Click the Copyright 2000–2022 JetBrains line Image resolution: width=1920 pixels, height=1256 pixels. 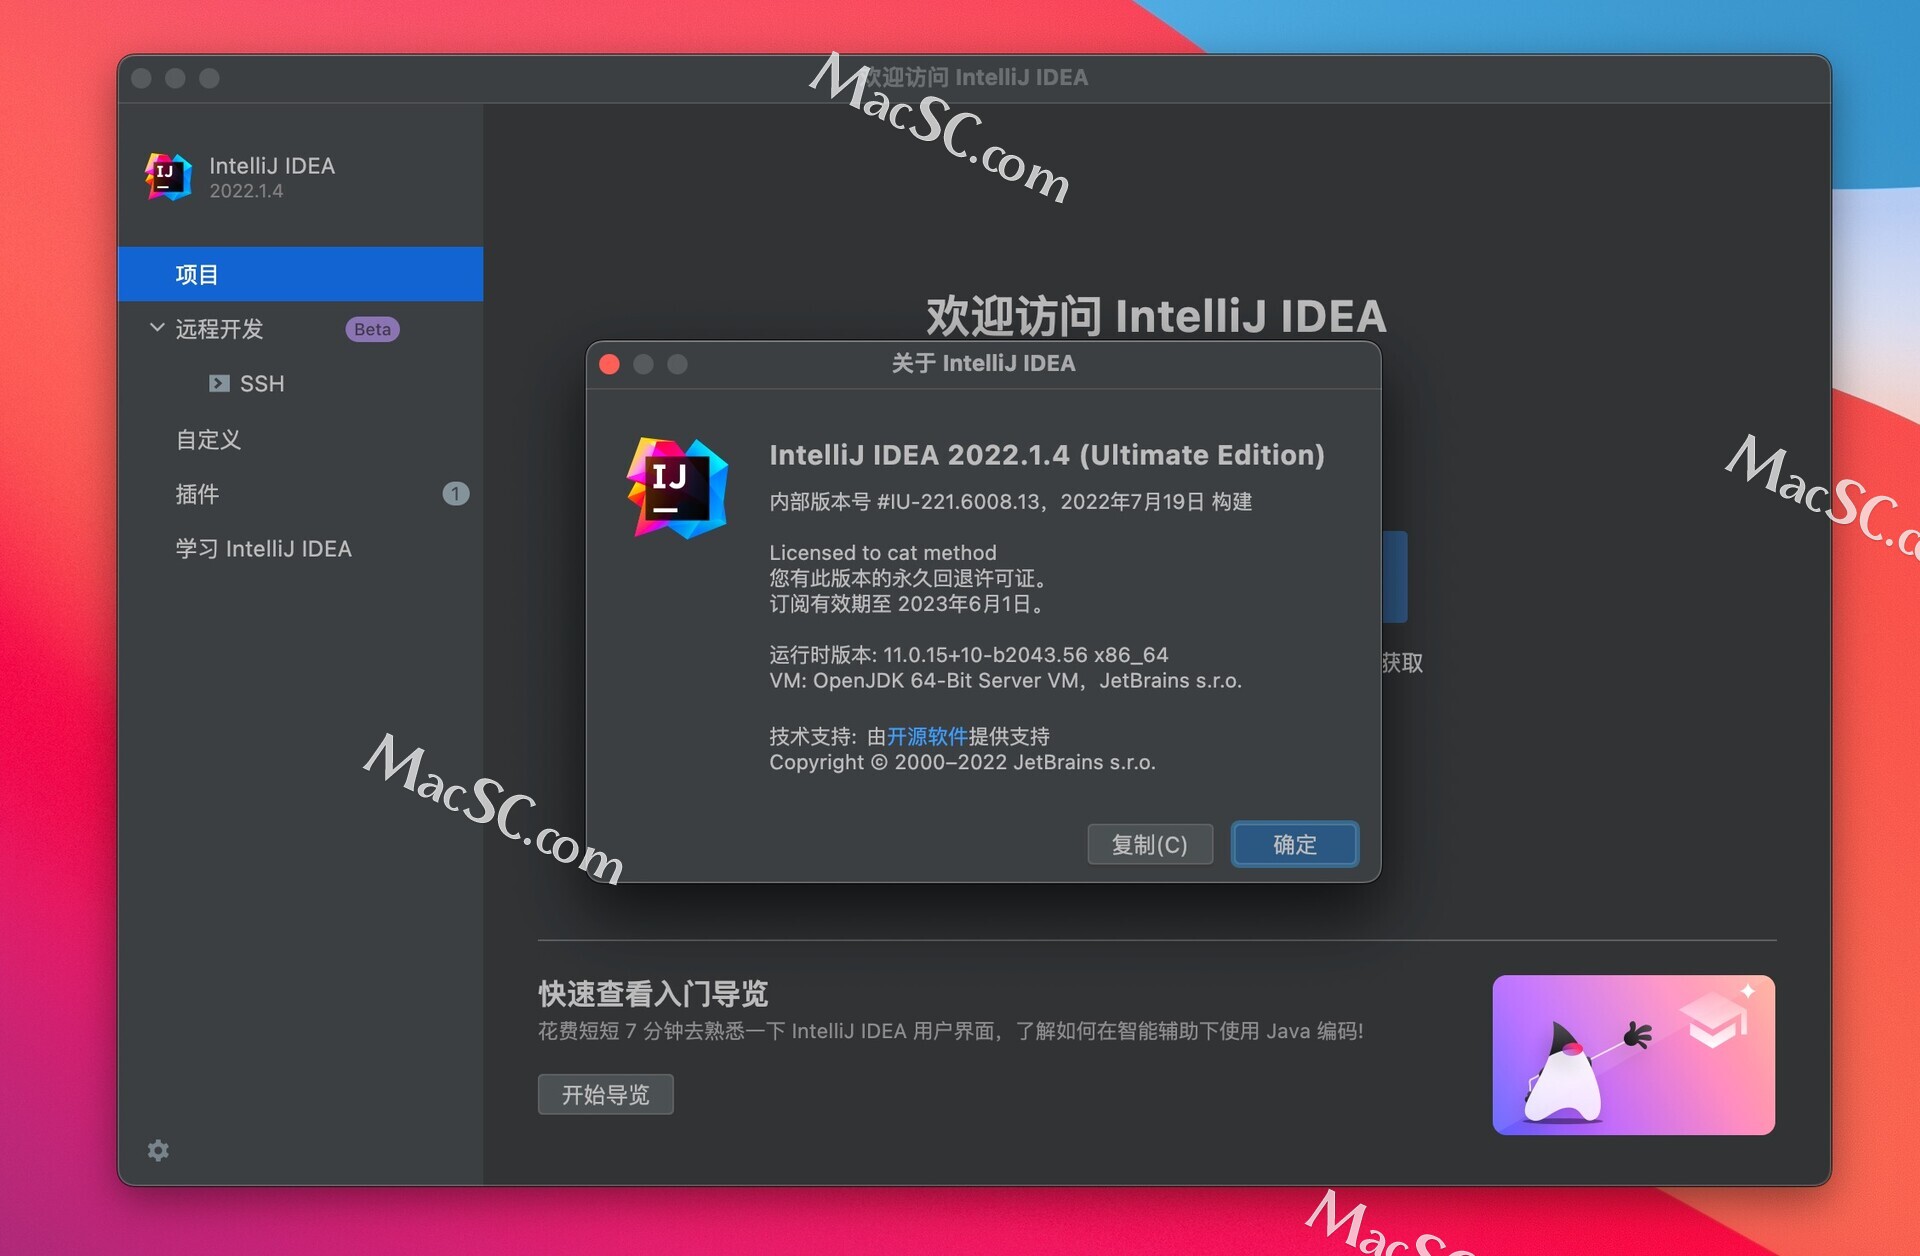pyautogui.click(x=962, y=763)
